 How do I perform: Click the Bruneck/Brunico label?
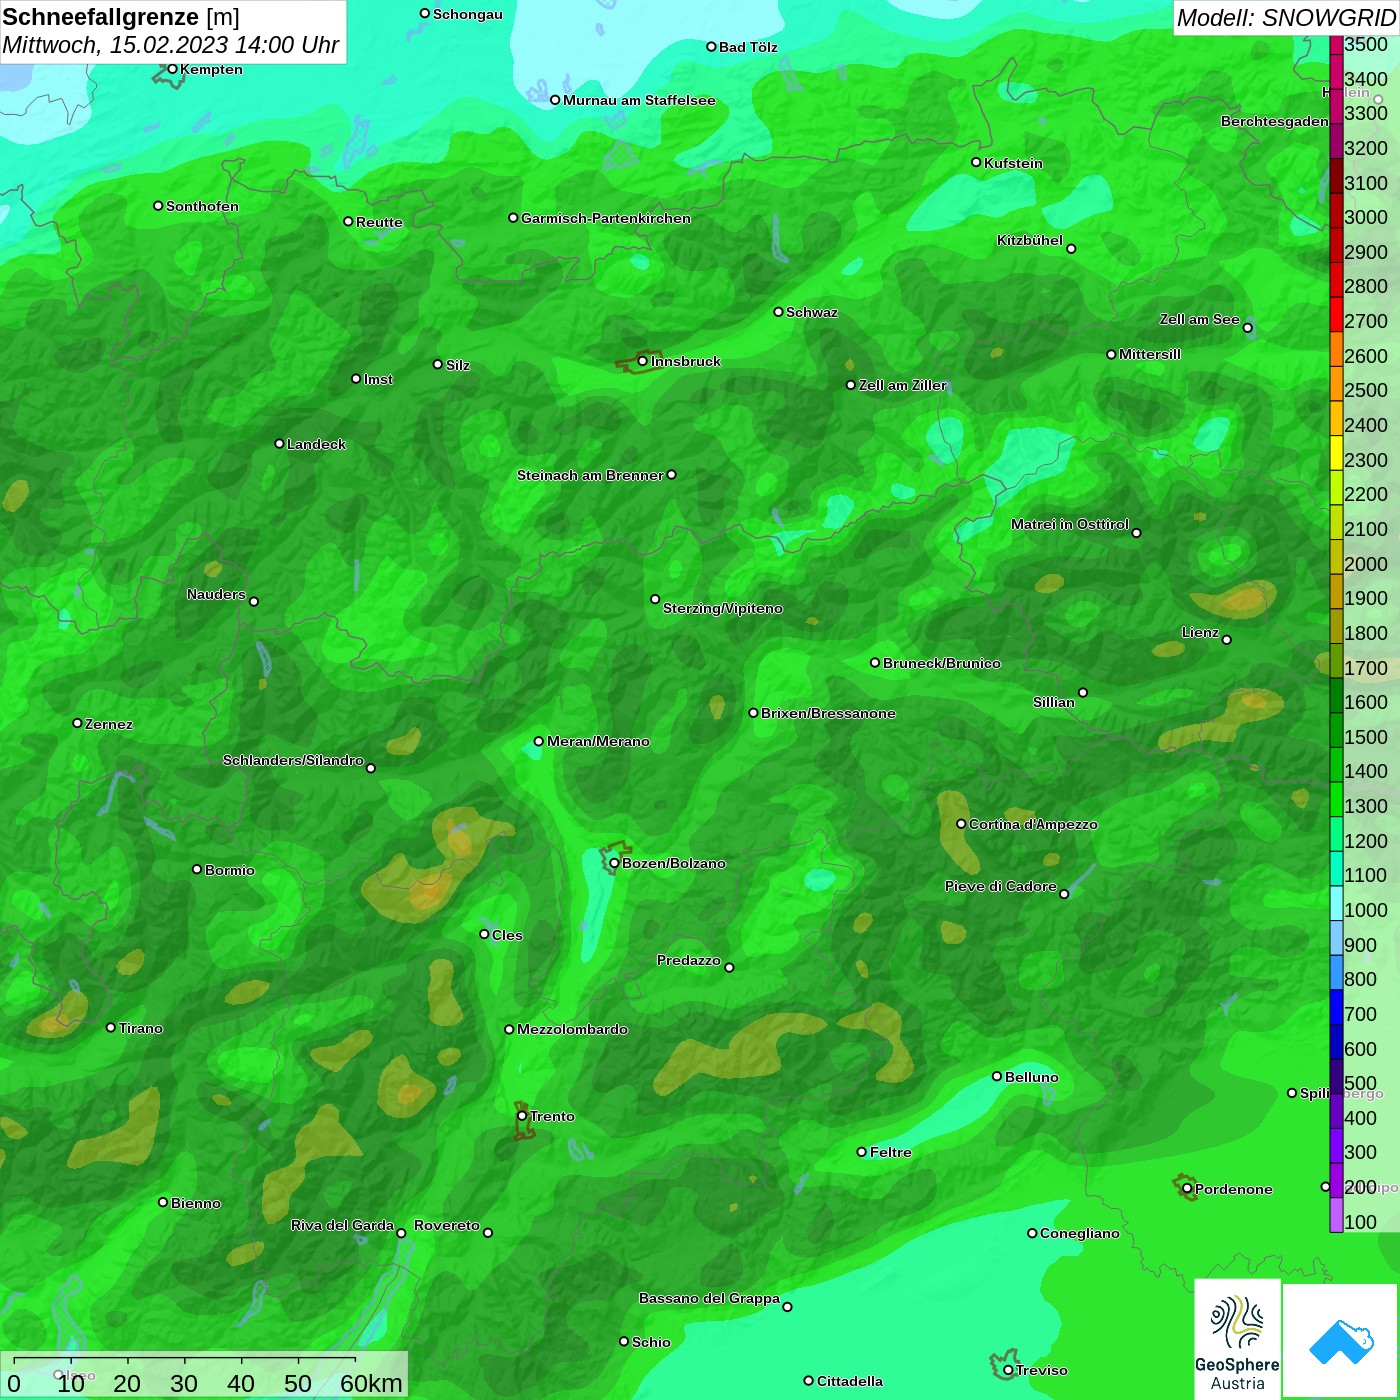point(942,663)
